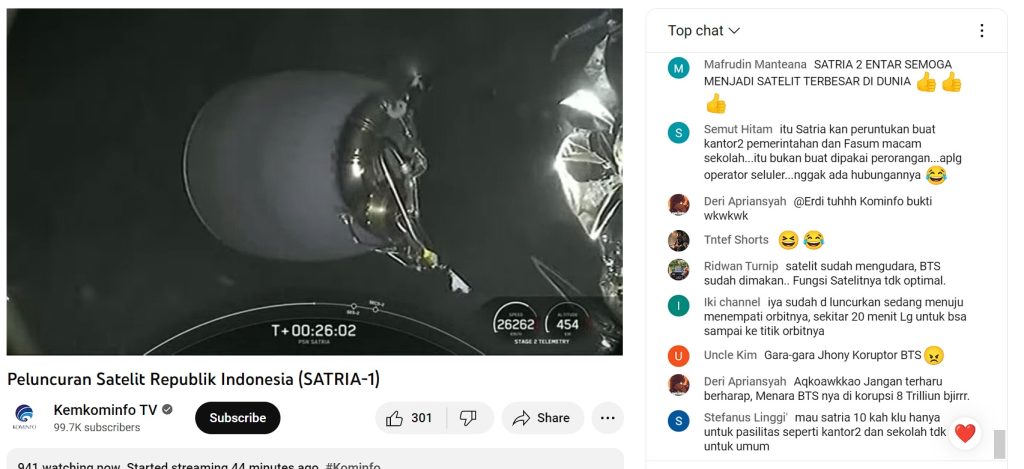Dislike the video with thumbs-down button
Image resolution: width=1024 pixels, height=469 pixels.
[468, 418]
